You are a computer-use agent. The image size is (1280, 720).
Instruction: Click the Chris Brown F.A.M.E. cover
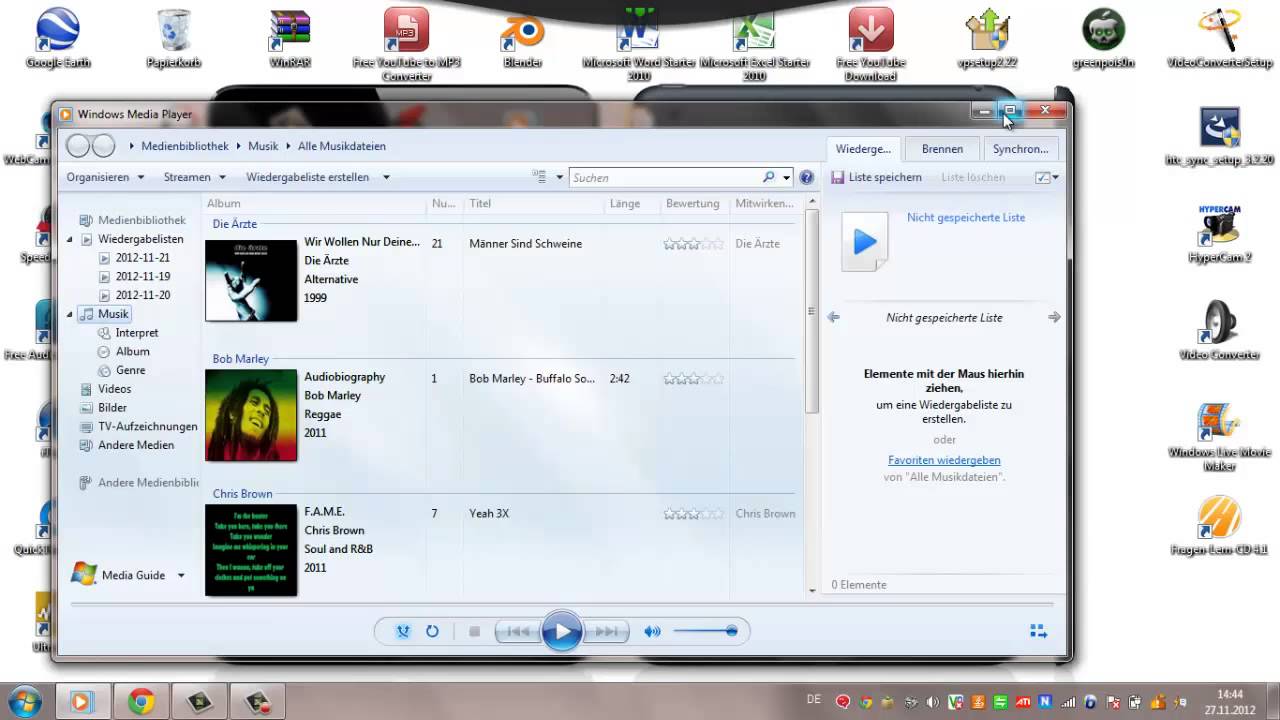251,550
